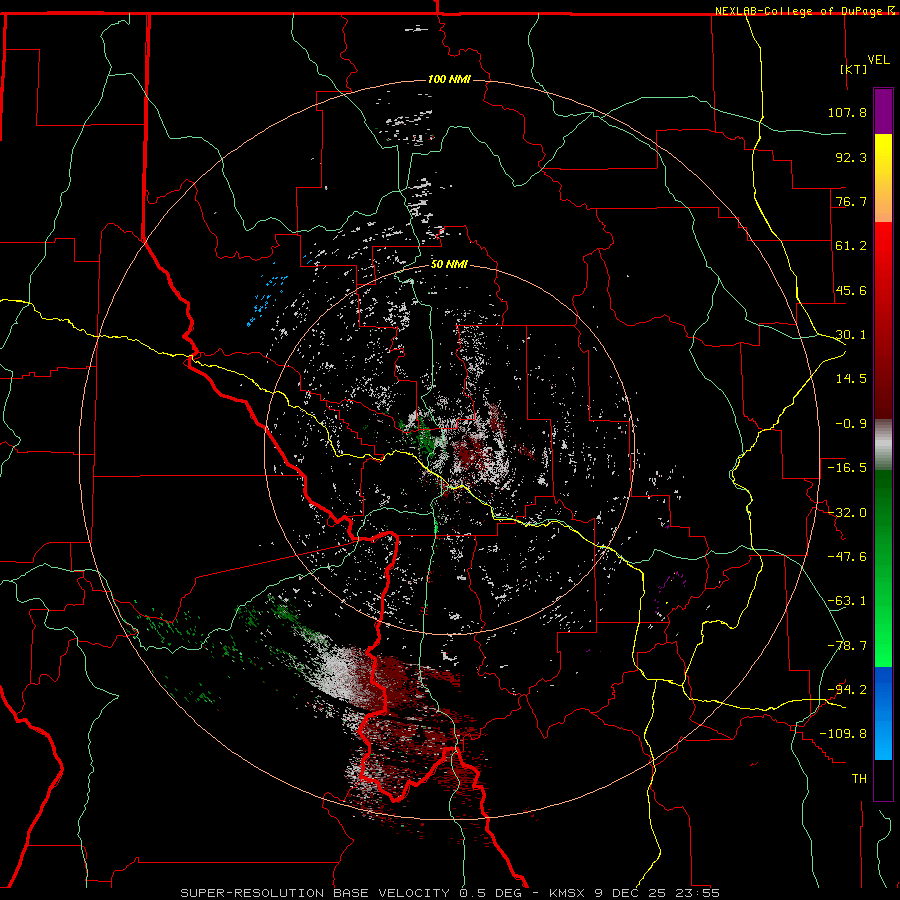Click the 100 NMI range ring label

click(x=449, y=79)
